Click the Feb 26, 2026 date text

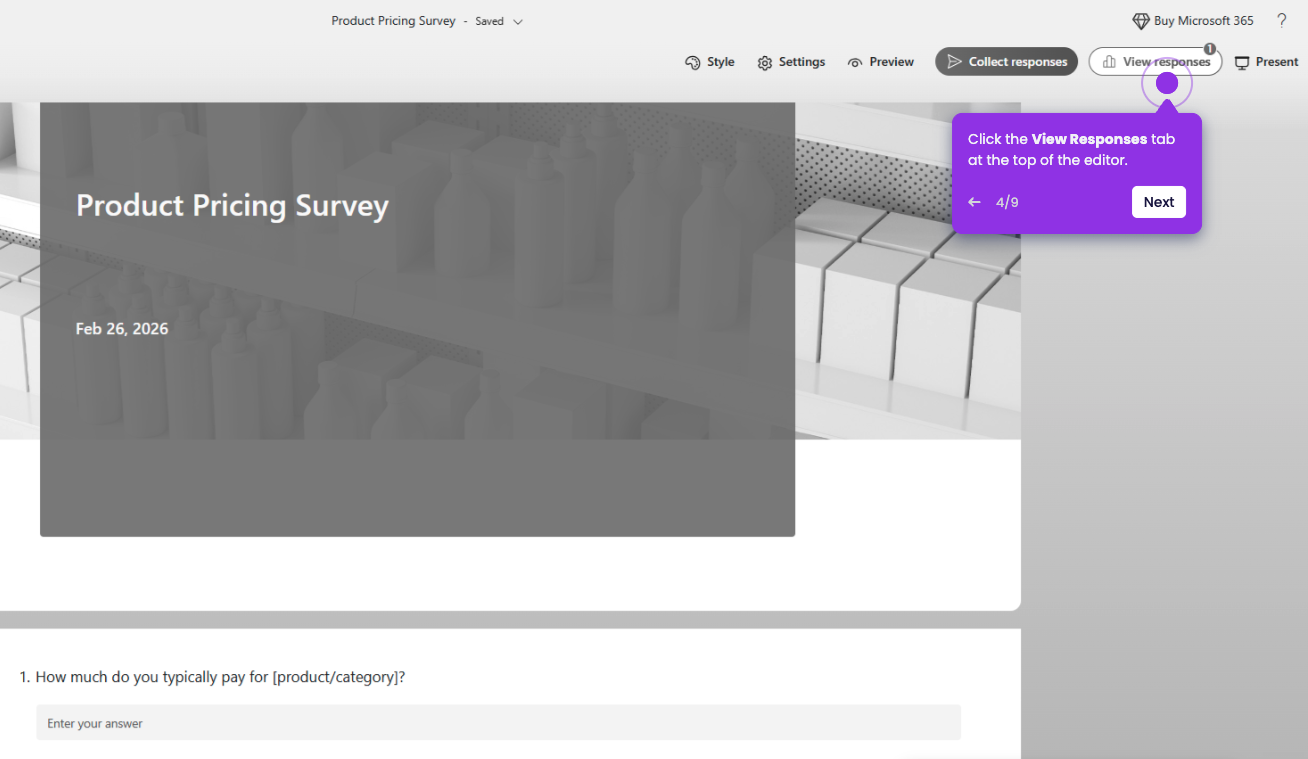pyautogui.click(x=122, y=329)
